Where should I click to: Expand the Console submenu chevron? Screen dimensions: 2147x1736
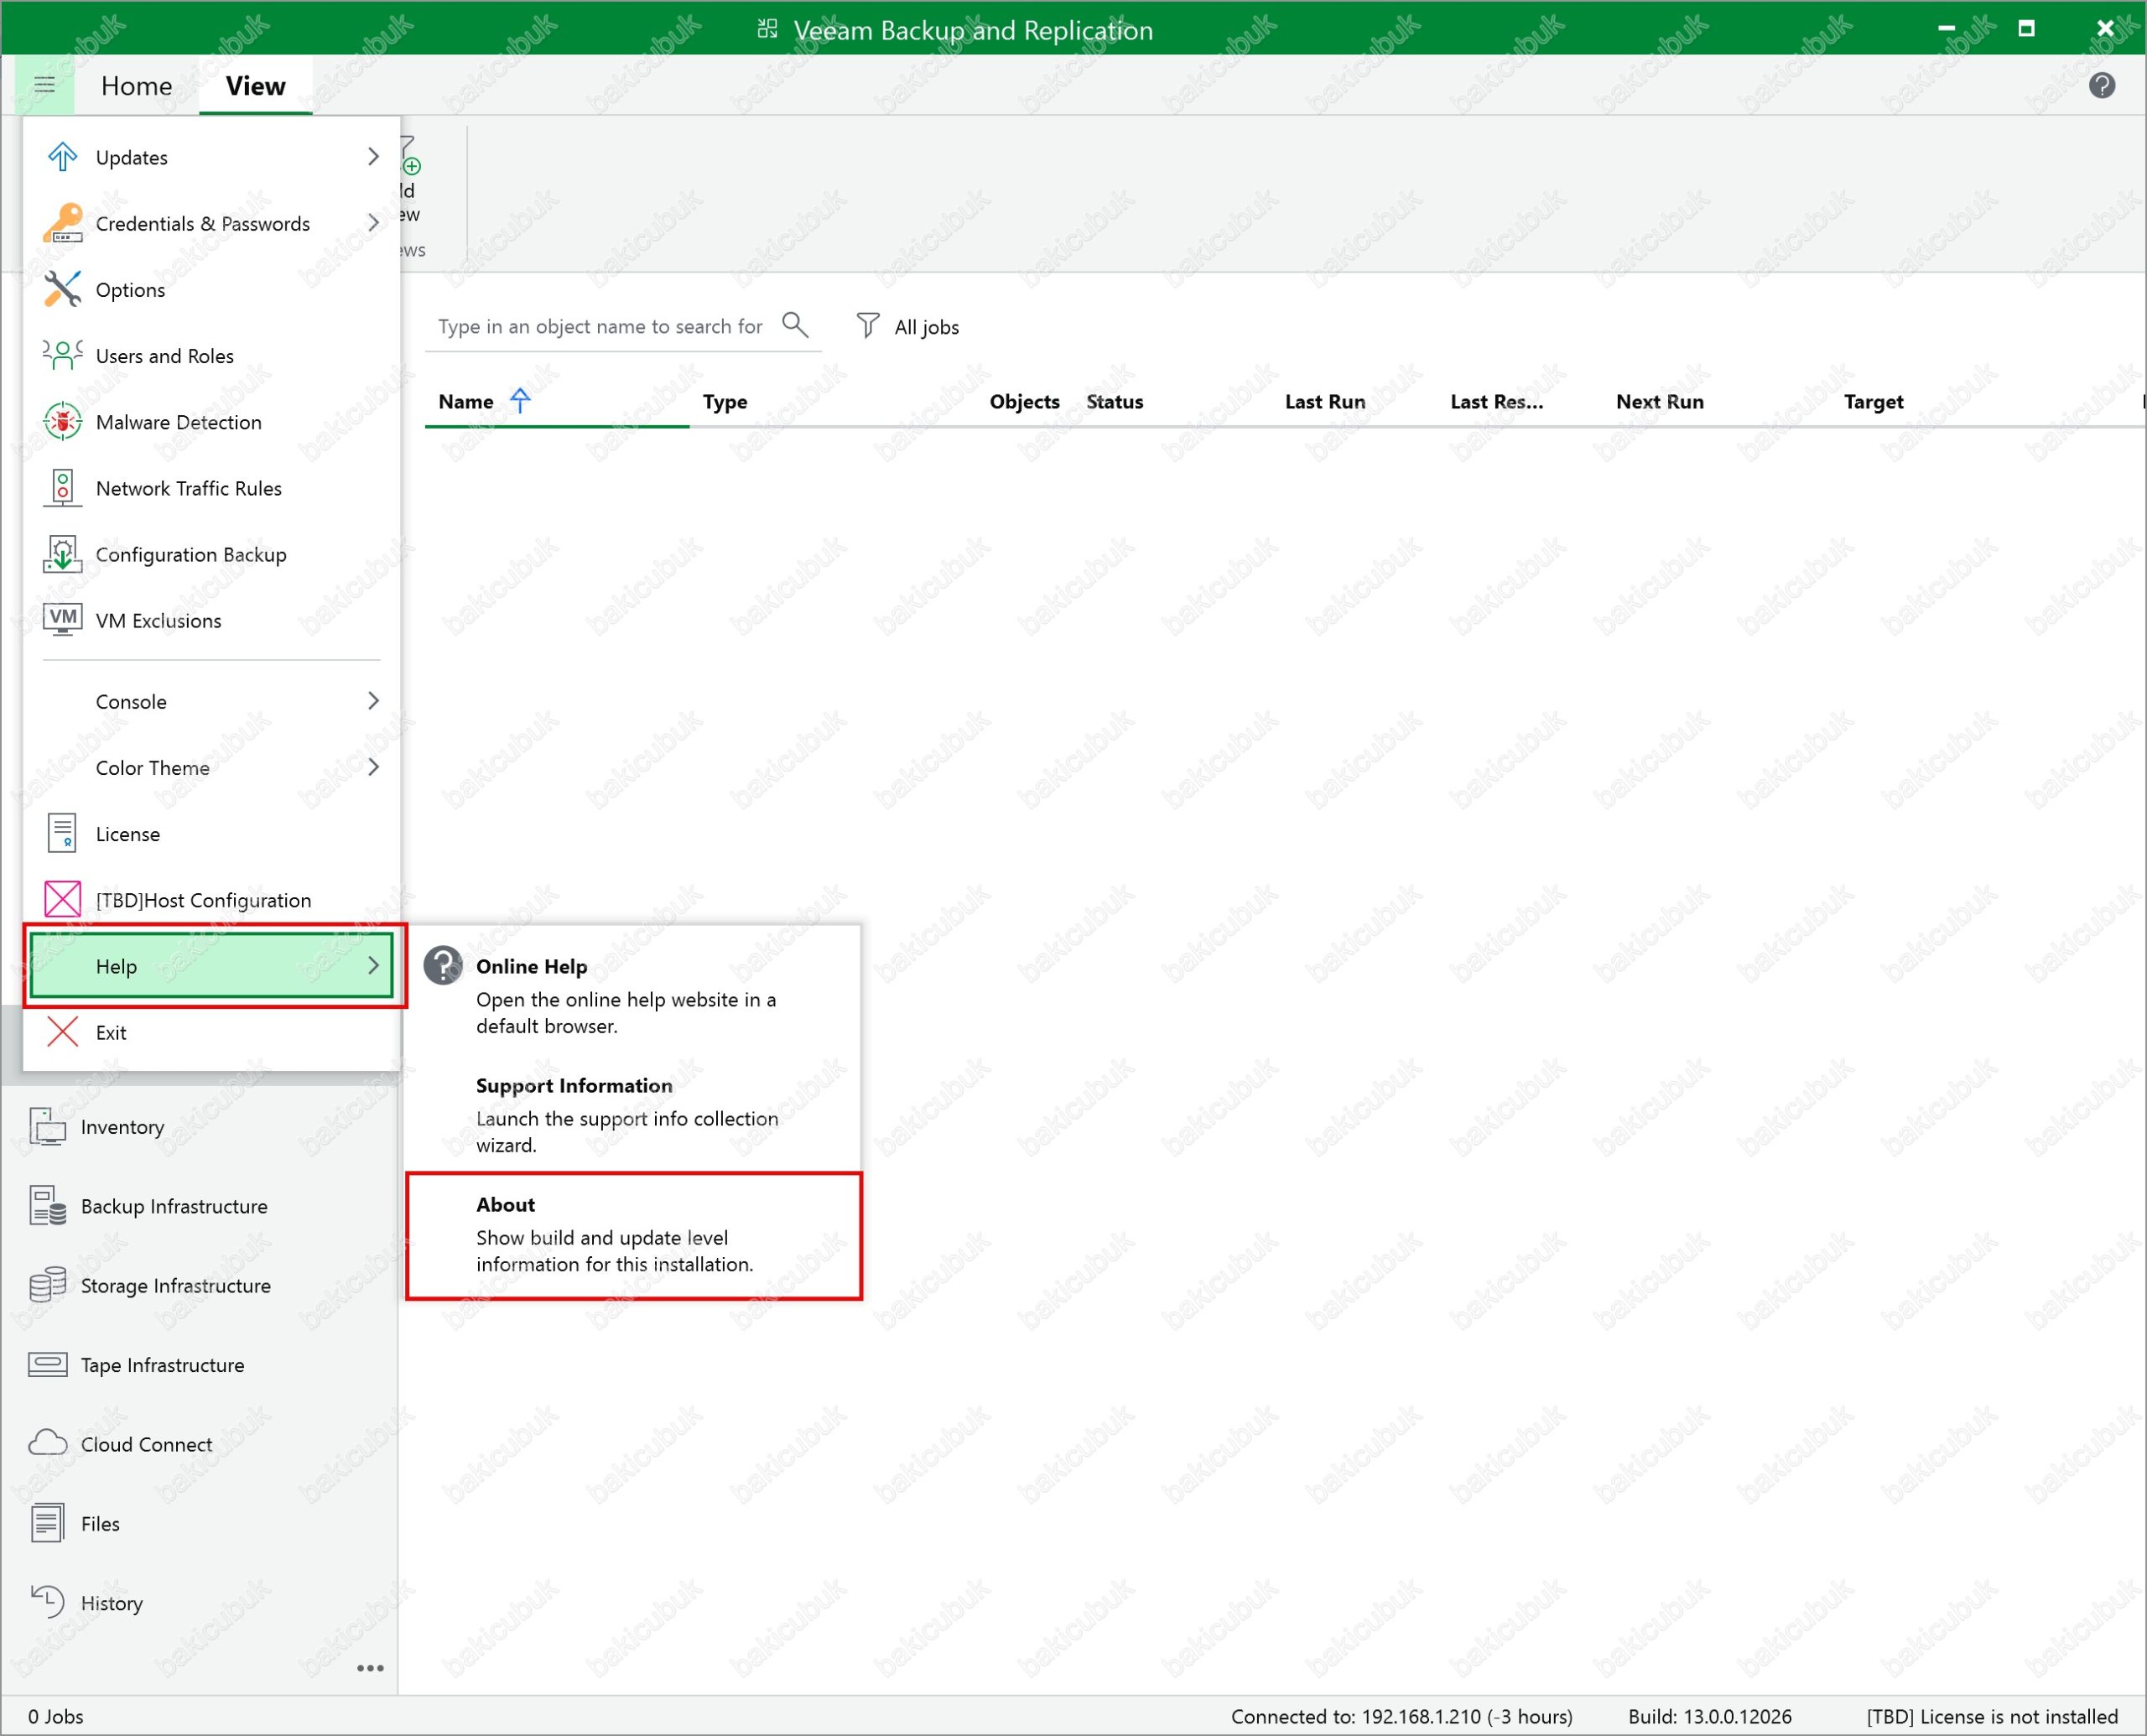pos(373,701)
